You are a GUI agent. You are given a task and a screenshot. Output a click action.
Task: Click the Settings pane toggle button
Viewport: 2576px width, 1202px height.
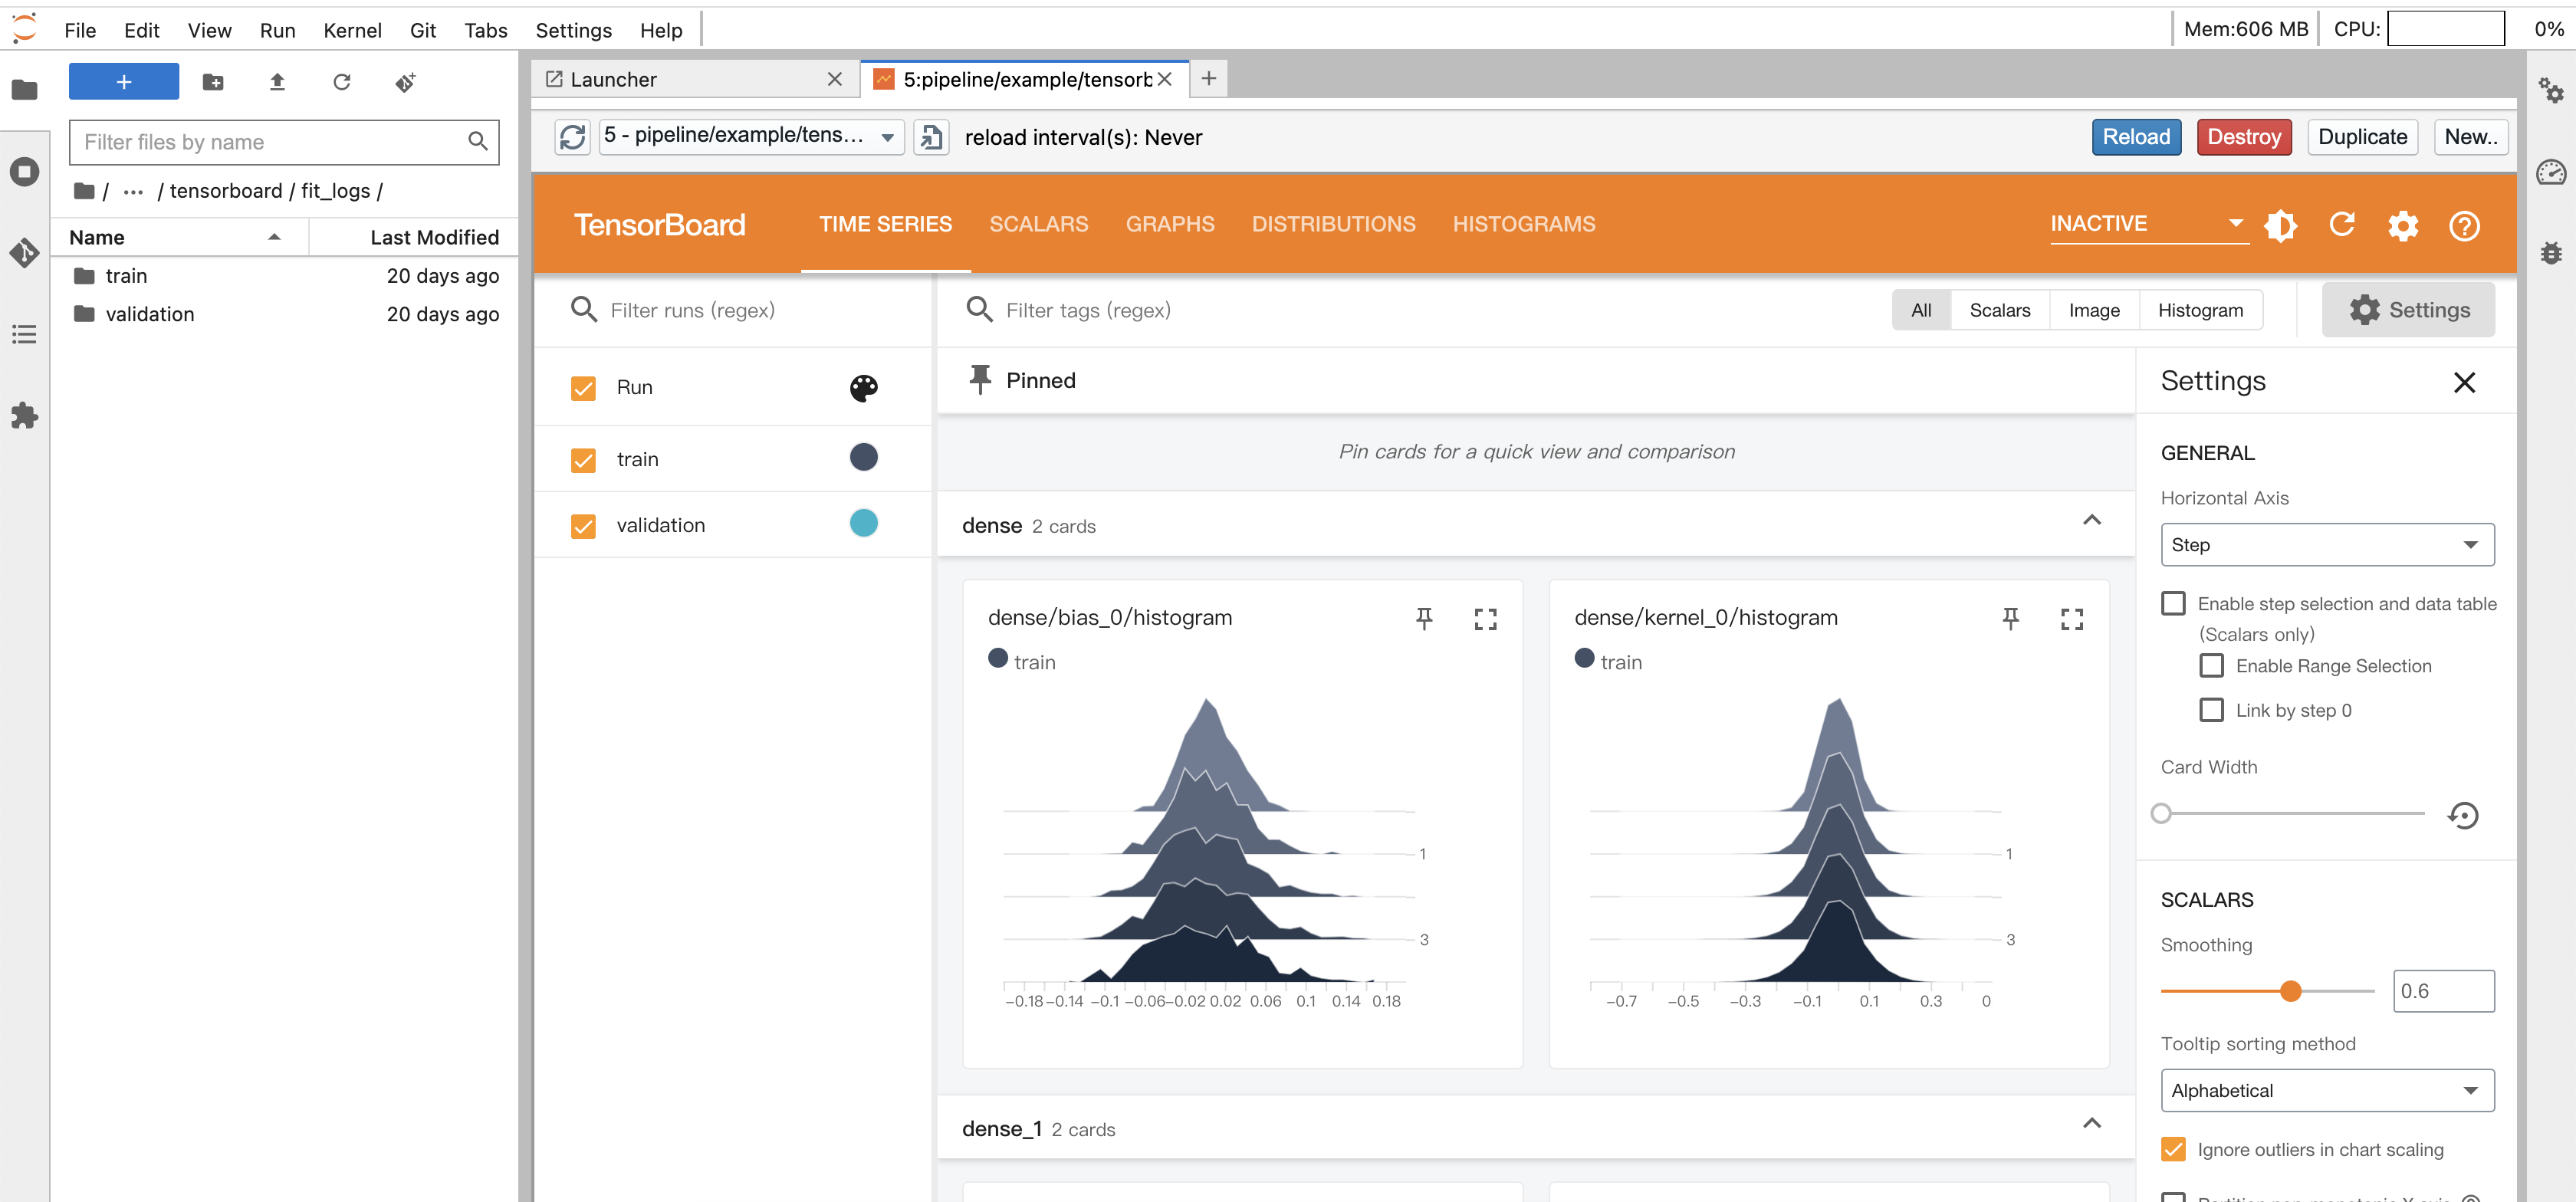2408,310
